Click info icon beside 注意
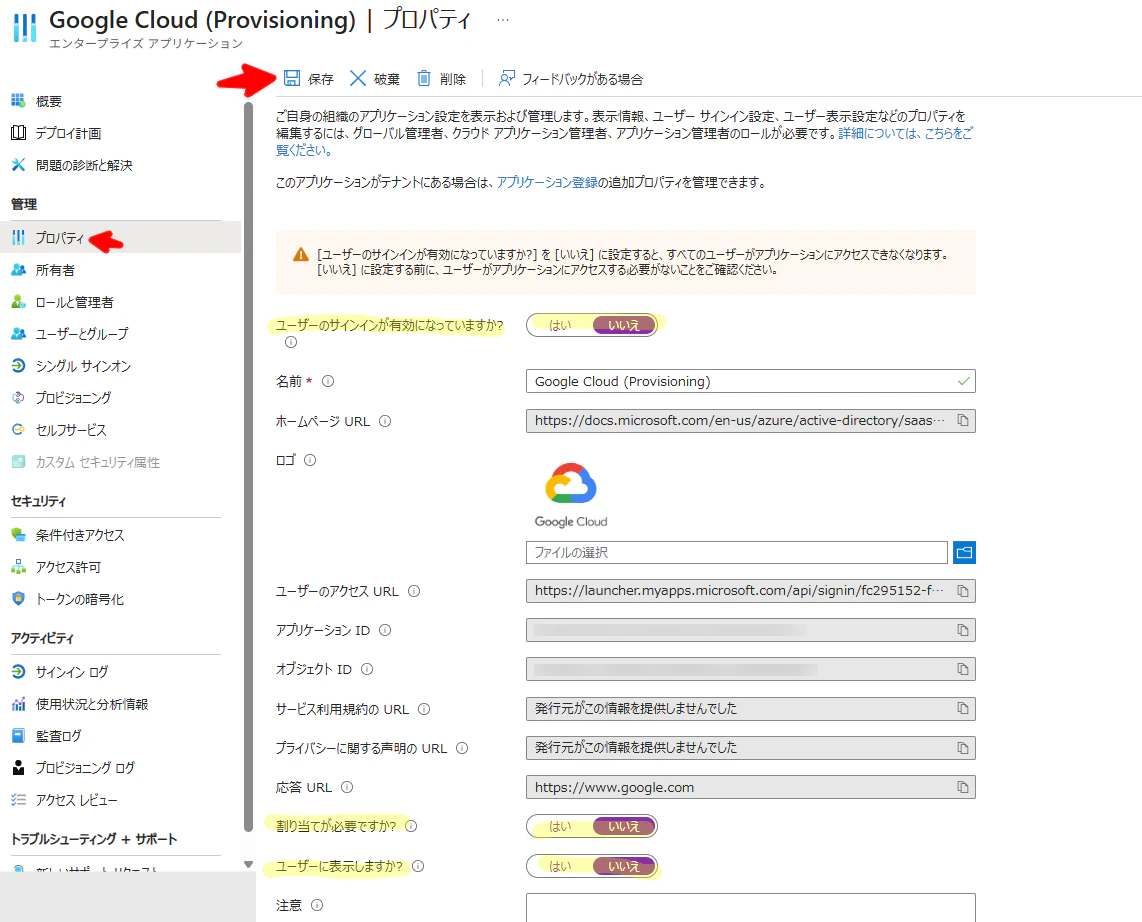 coord(317,905)
